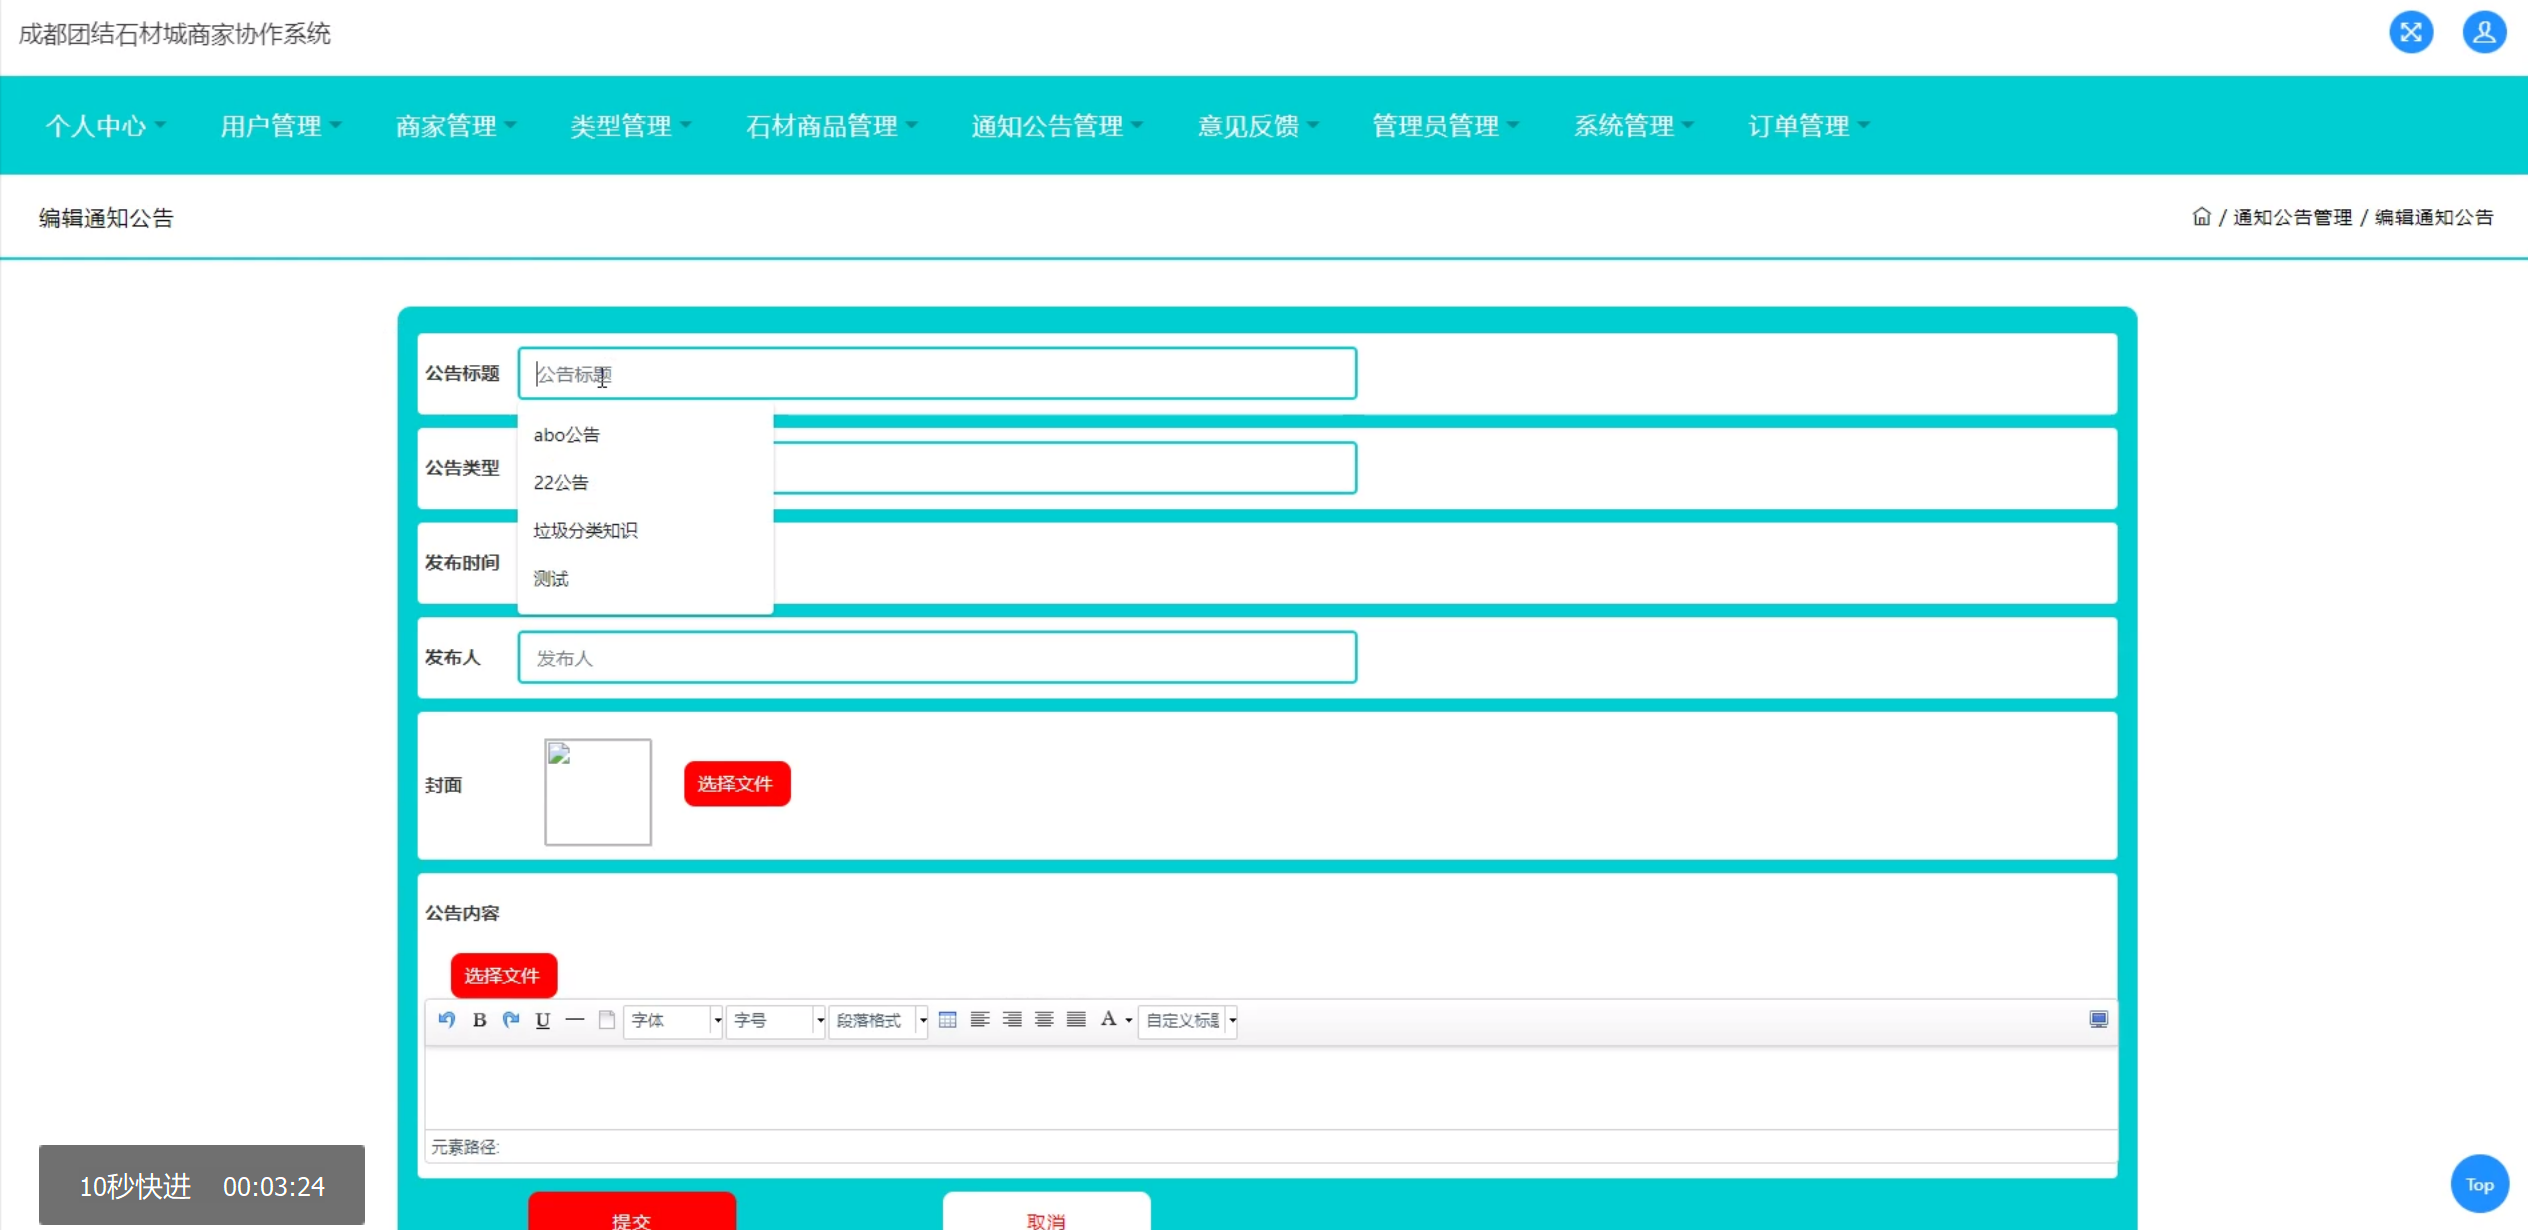This screenshot has width=2528, height=1230.
Task: Click the insert table icon
Action: click(948, 1019)
